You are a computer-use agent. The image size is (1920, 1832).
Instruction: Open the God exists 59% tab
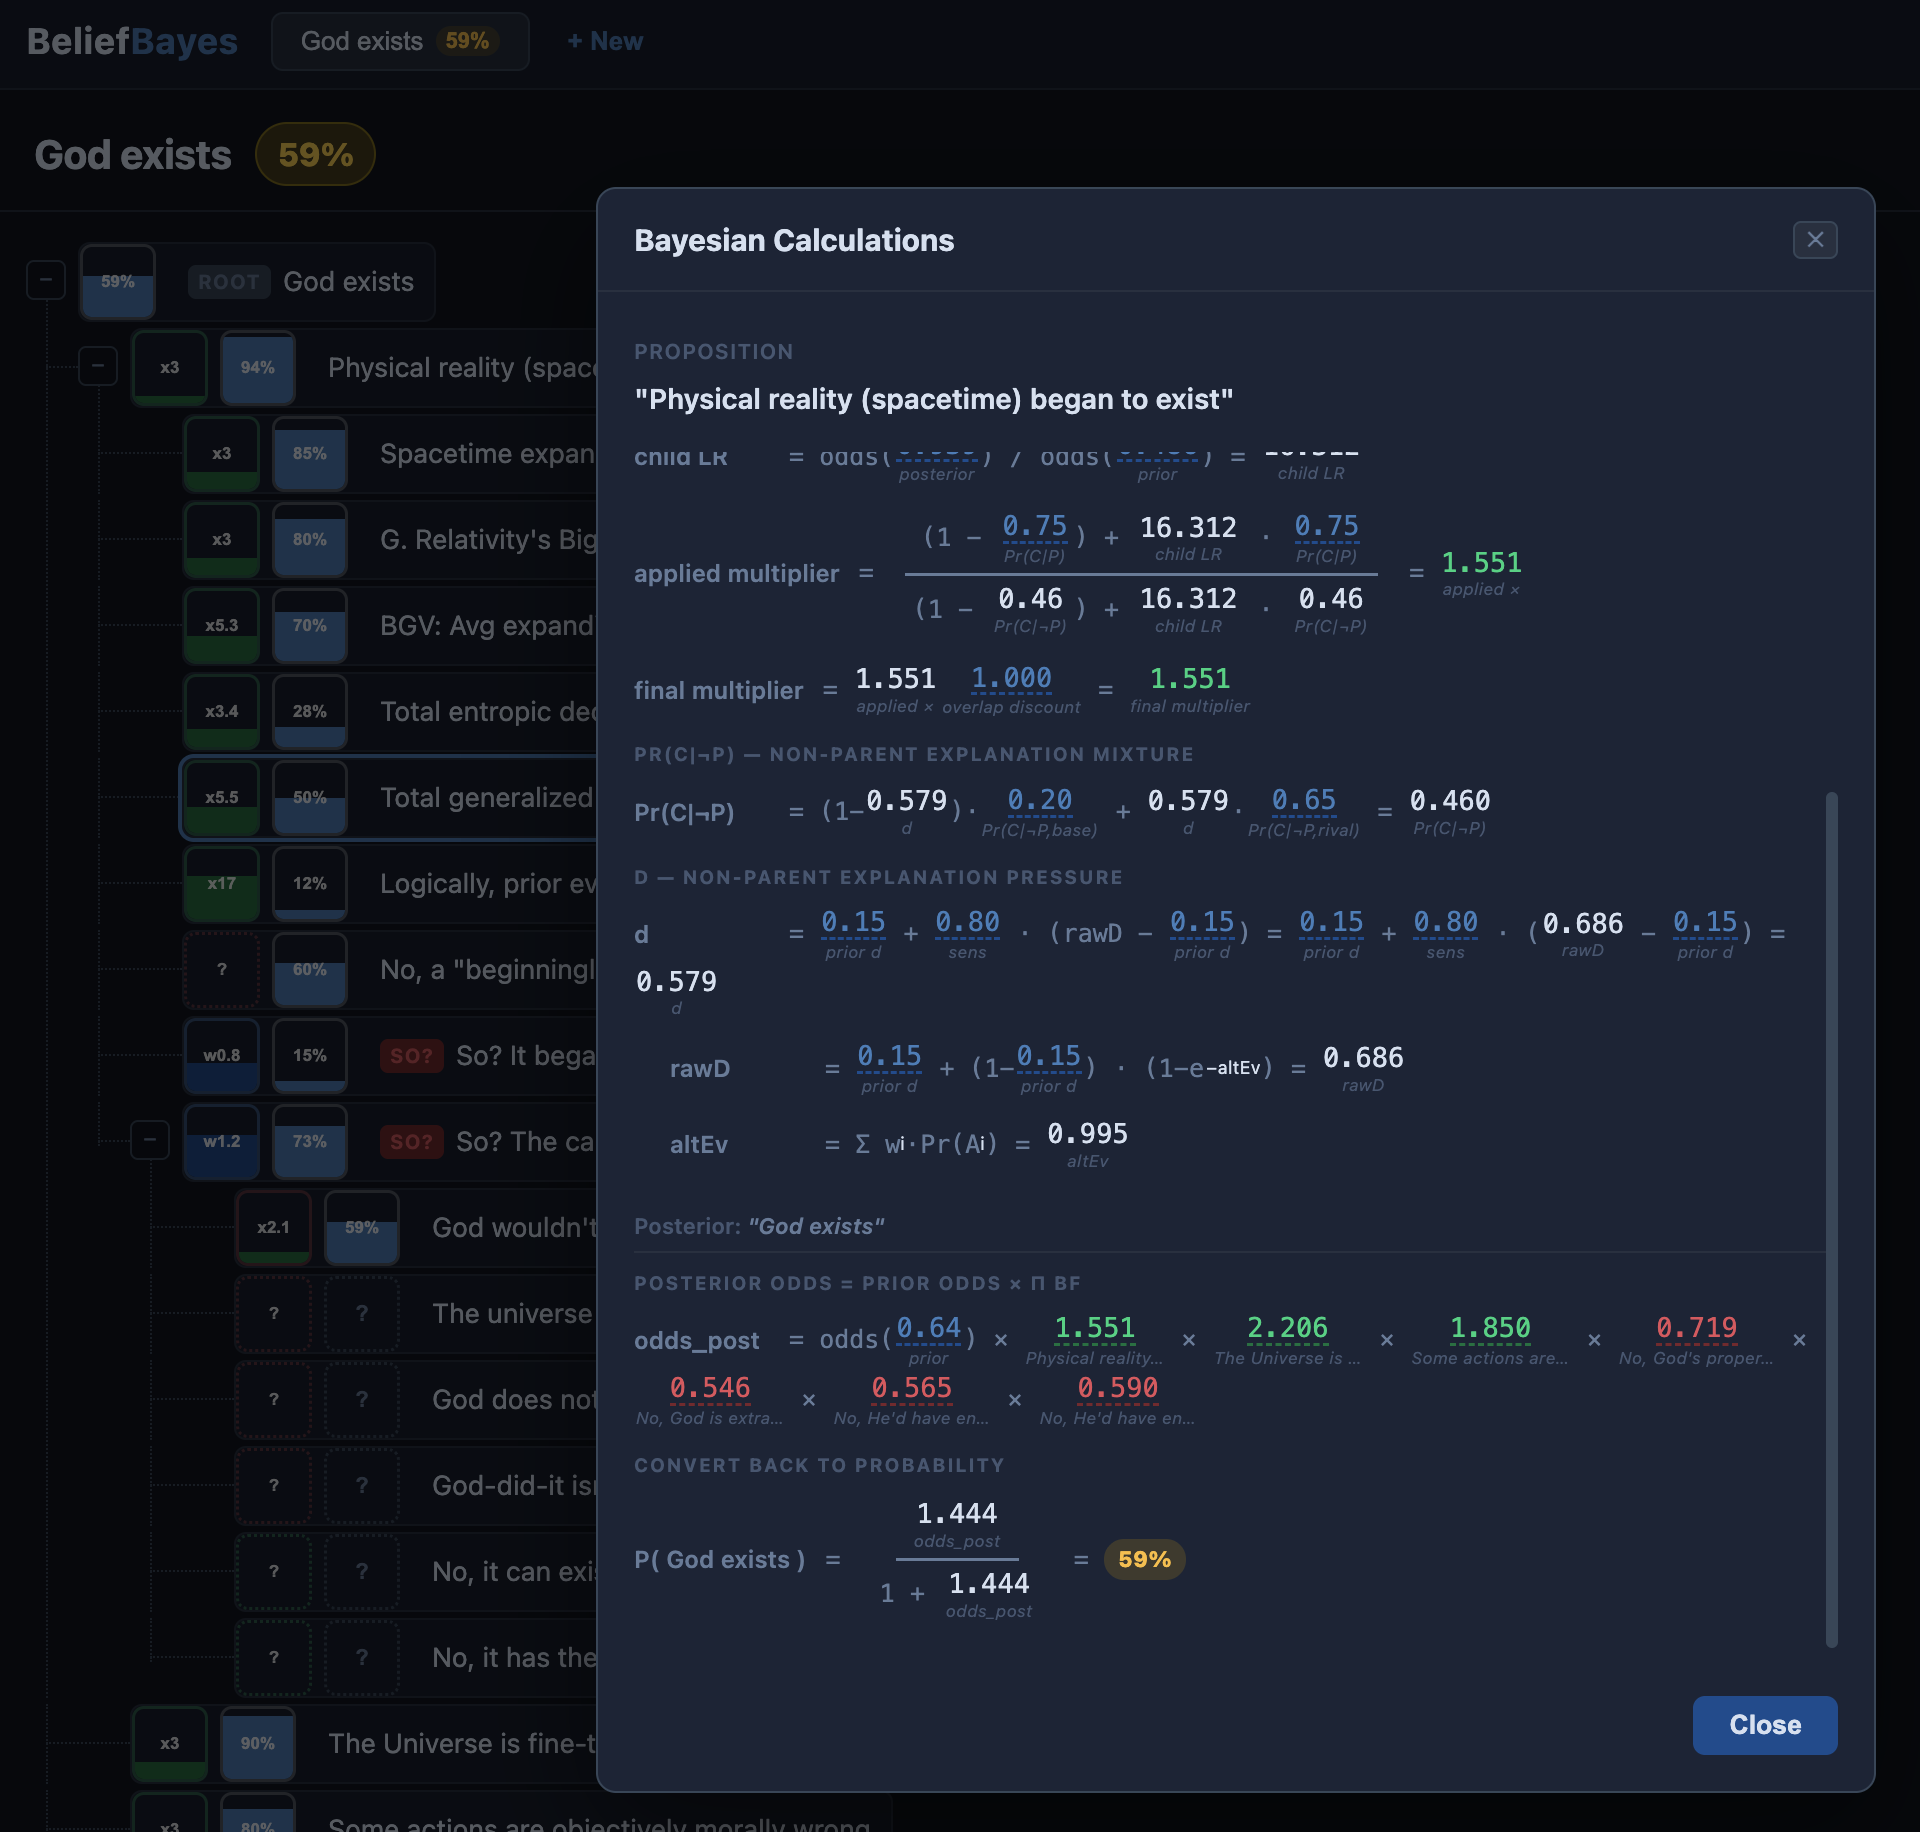tap(400, 41)
